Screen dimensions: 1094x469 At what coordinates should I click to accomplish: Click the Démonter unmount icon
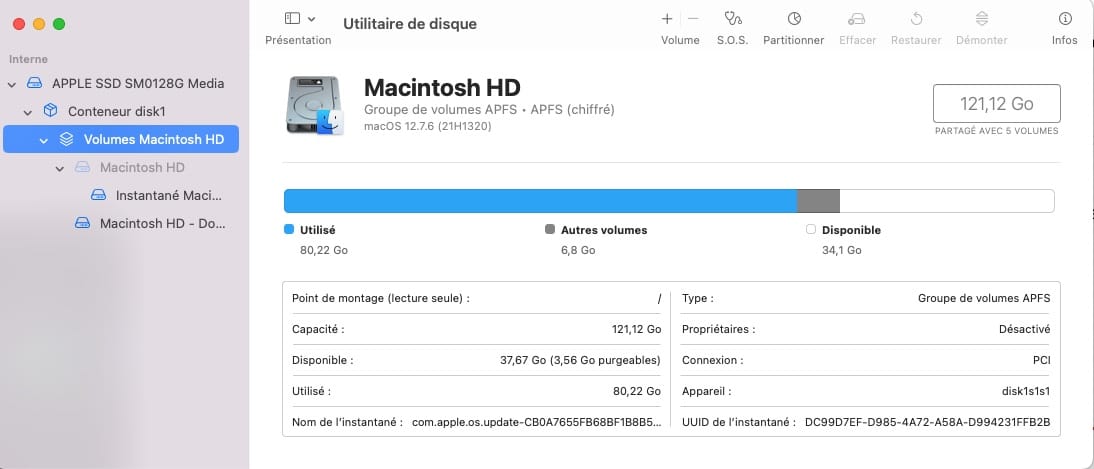click(981, 19)
